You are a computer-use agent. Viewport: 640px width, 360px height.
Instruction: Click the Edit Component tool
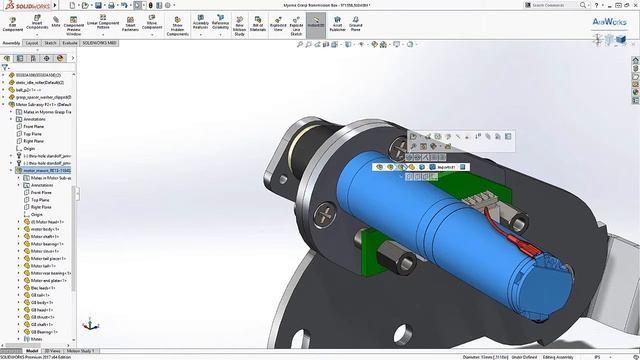click(13, 25)
